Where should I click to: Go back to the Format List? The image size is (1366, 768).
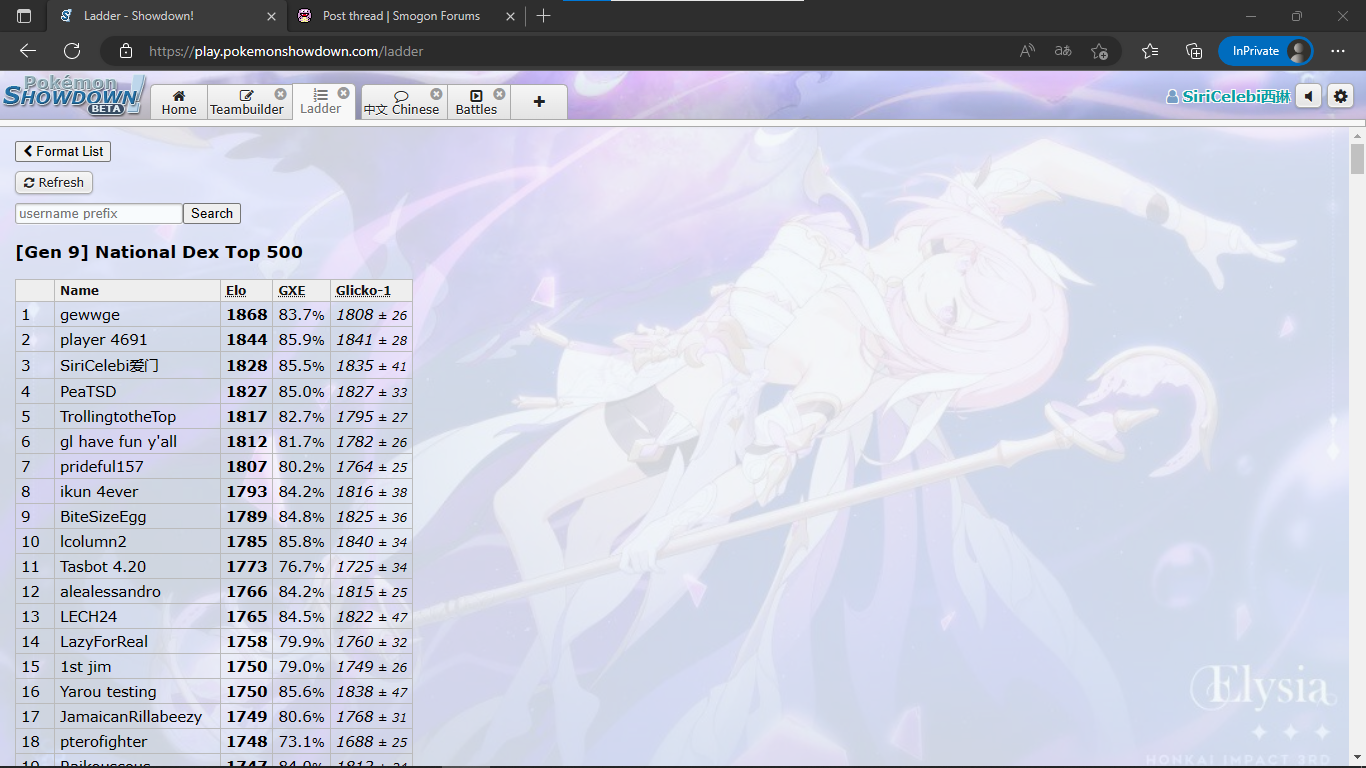(63, 151)
